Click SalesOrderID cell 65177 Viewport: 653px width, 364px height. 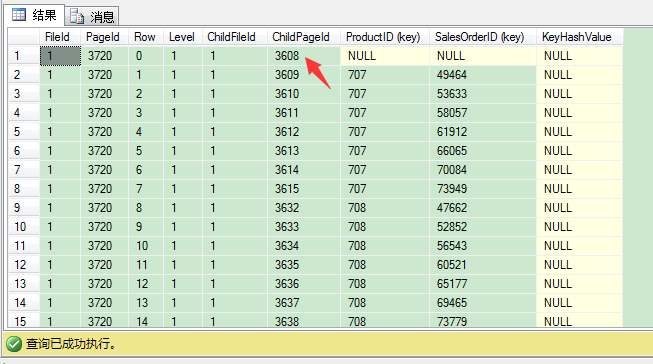click(x=483, y=284)
